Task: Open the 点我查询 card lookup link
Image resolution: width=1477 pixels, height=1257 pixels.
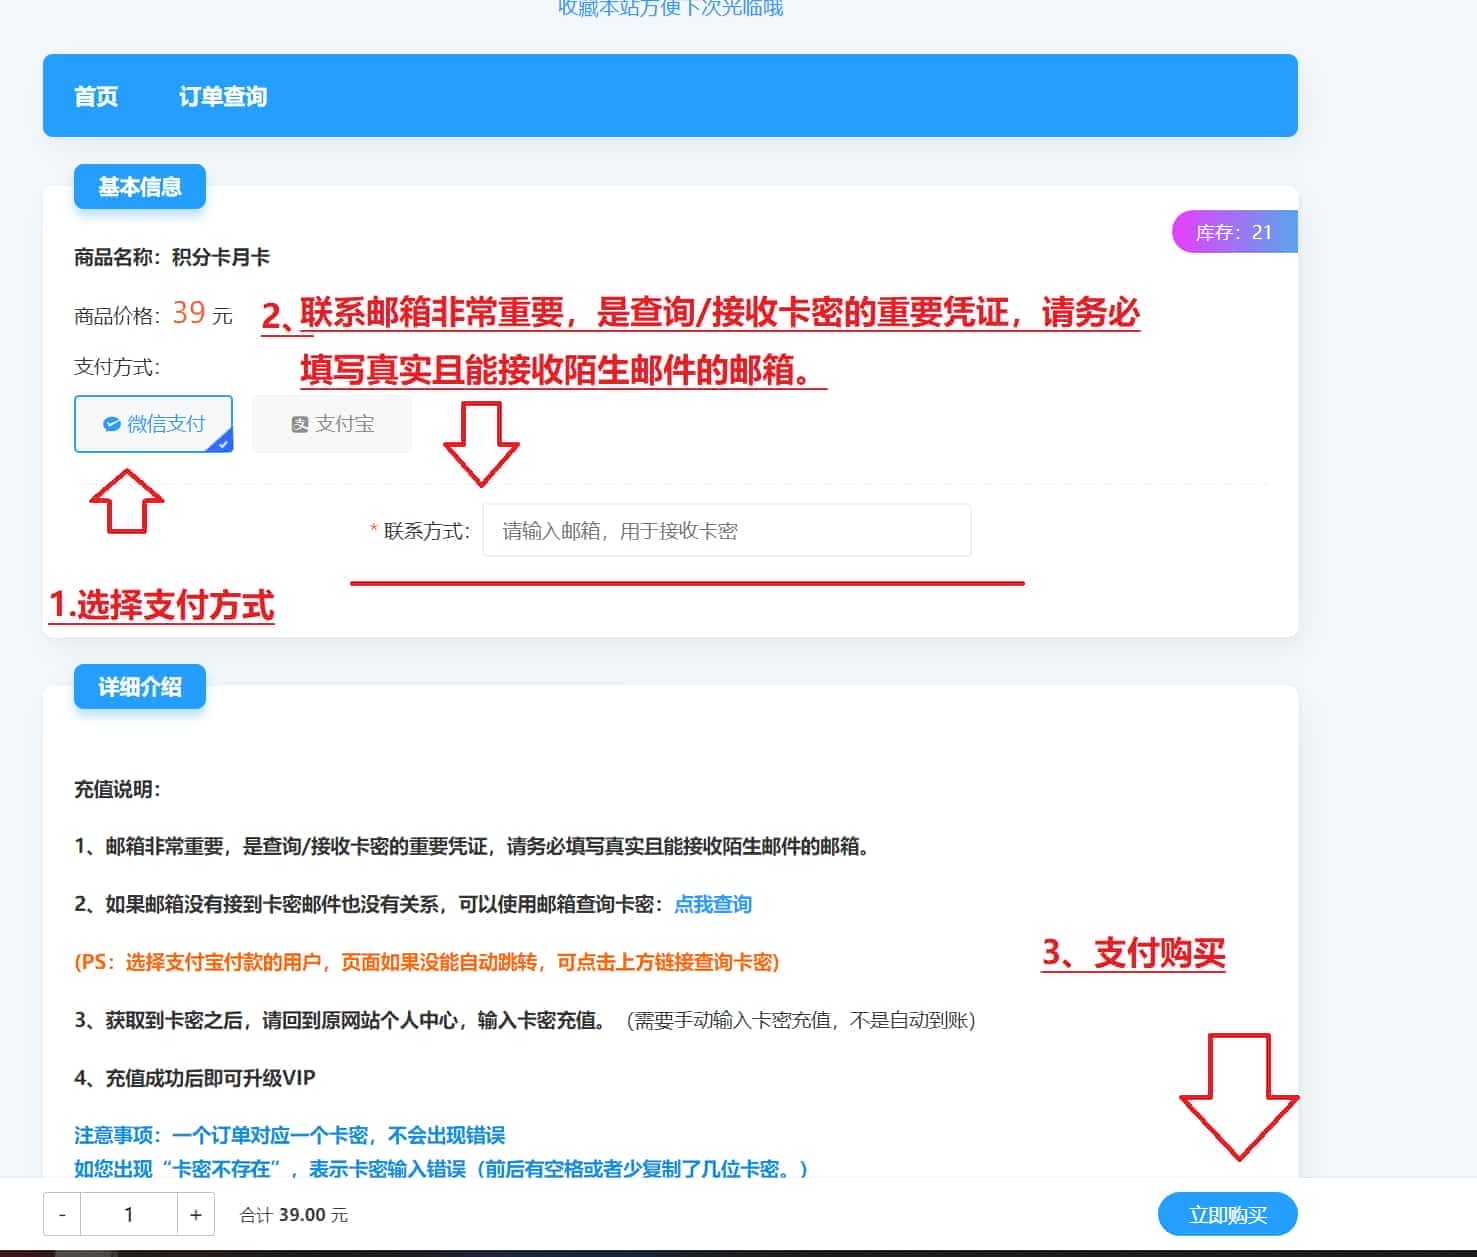Action: pos(713,904)
